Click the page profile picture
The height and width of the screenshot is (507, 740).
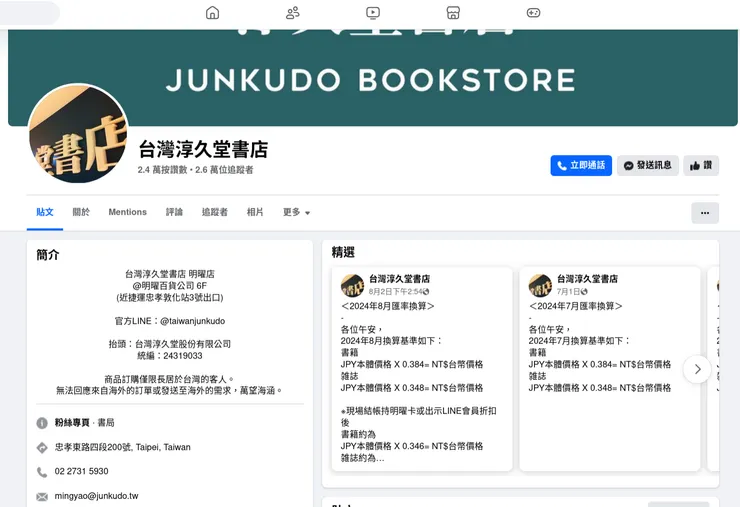click(x=78, y=134)
